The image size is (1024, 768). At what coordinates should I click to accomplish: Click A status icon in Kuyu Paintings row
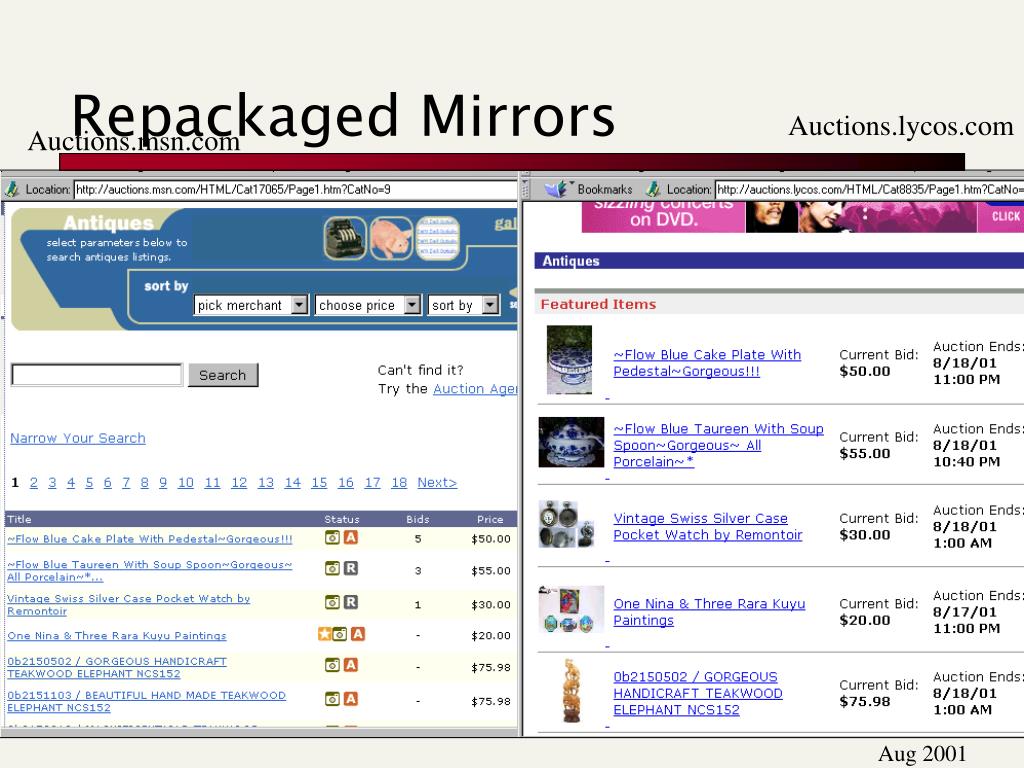click(x=358, y=633)
